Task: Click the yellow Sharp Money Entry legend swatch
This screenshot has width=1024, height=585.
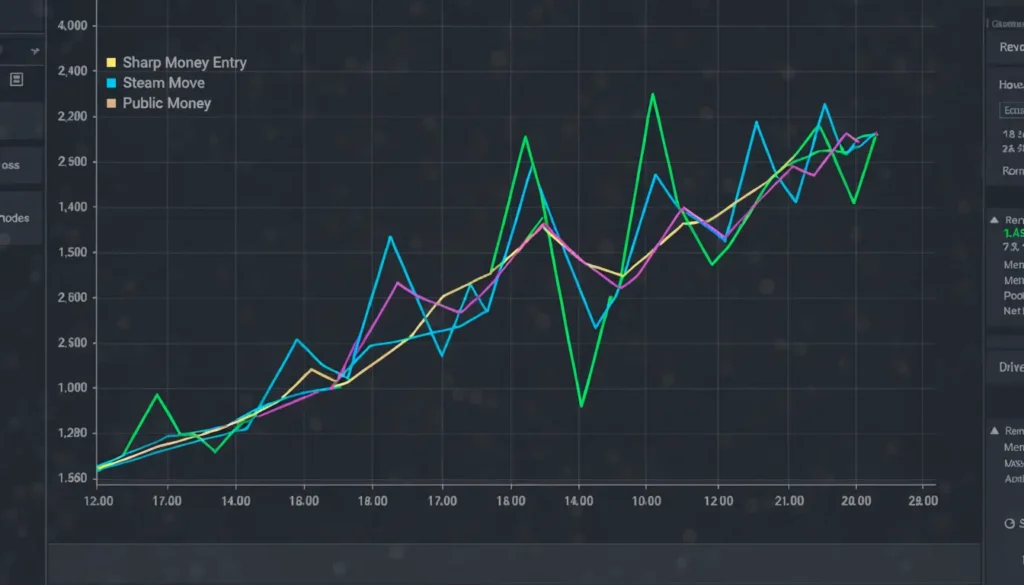Action: coord(111,63)
